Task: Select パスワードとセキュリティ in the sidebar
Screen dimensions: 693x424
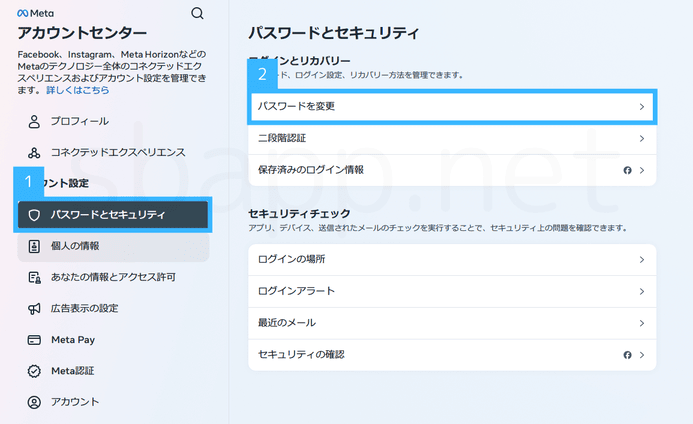Action: (113, 215)
